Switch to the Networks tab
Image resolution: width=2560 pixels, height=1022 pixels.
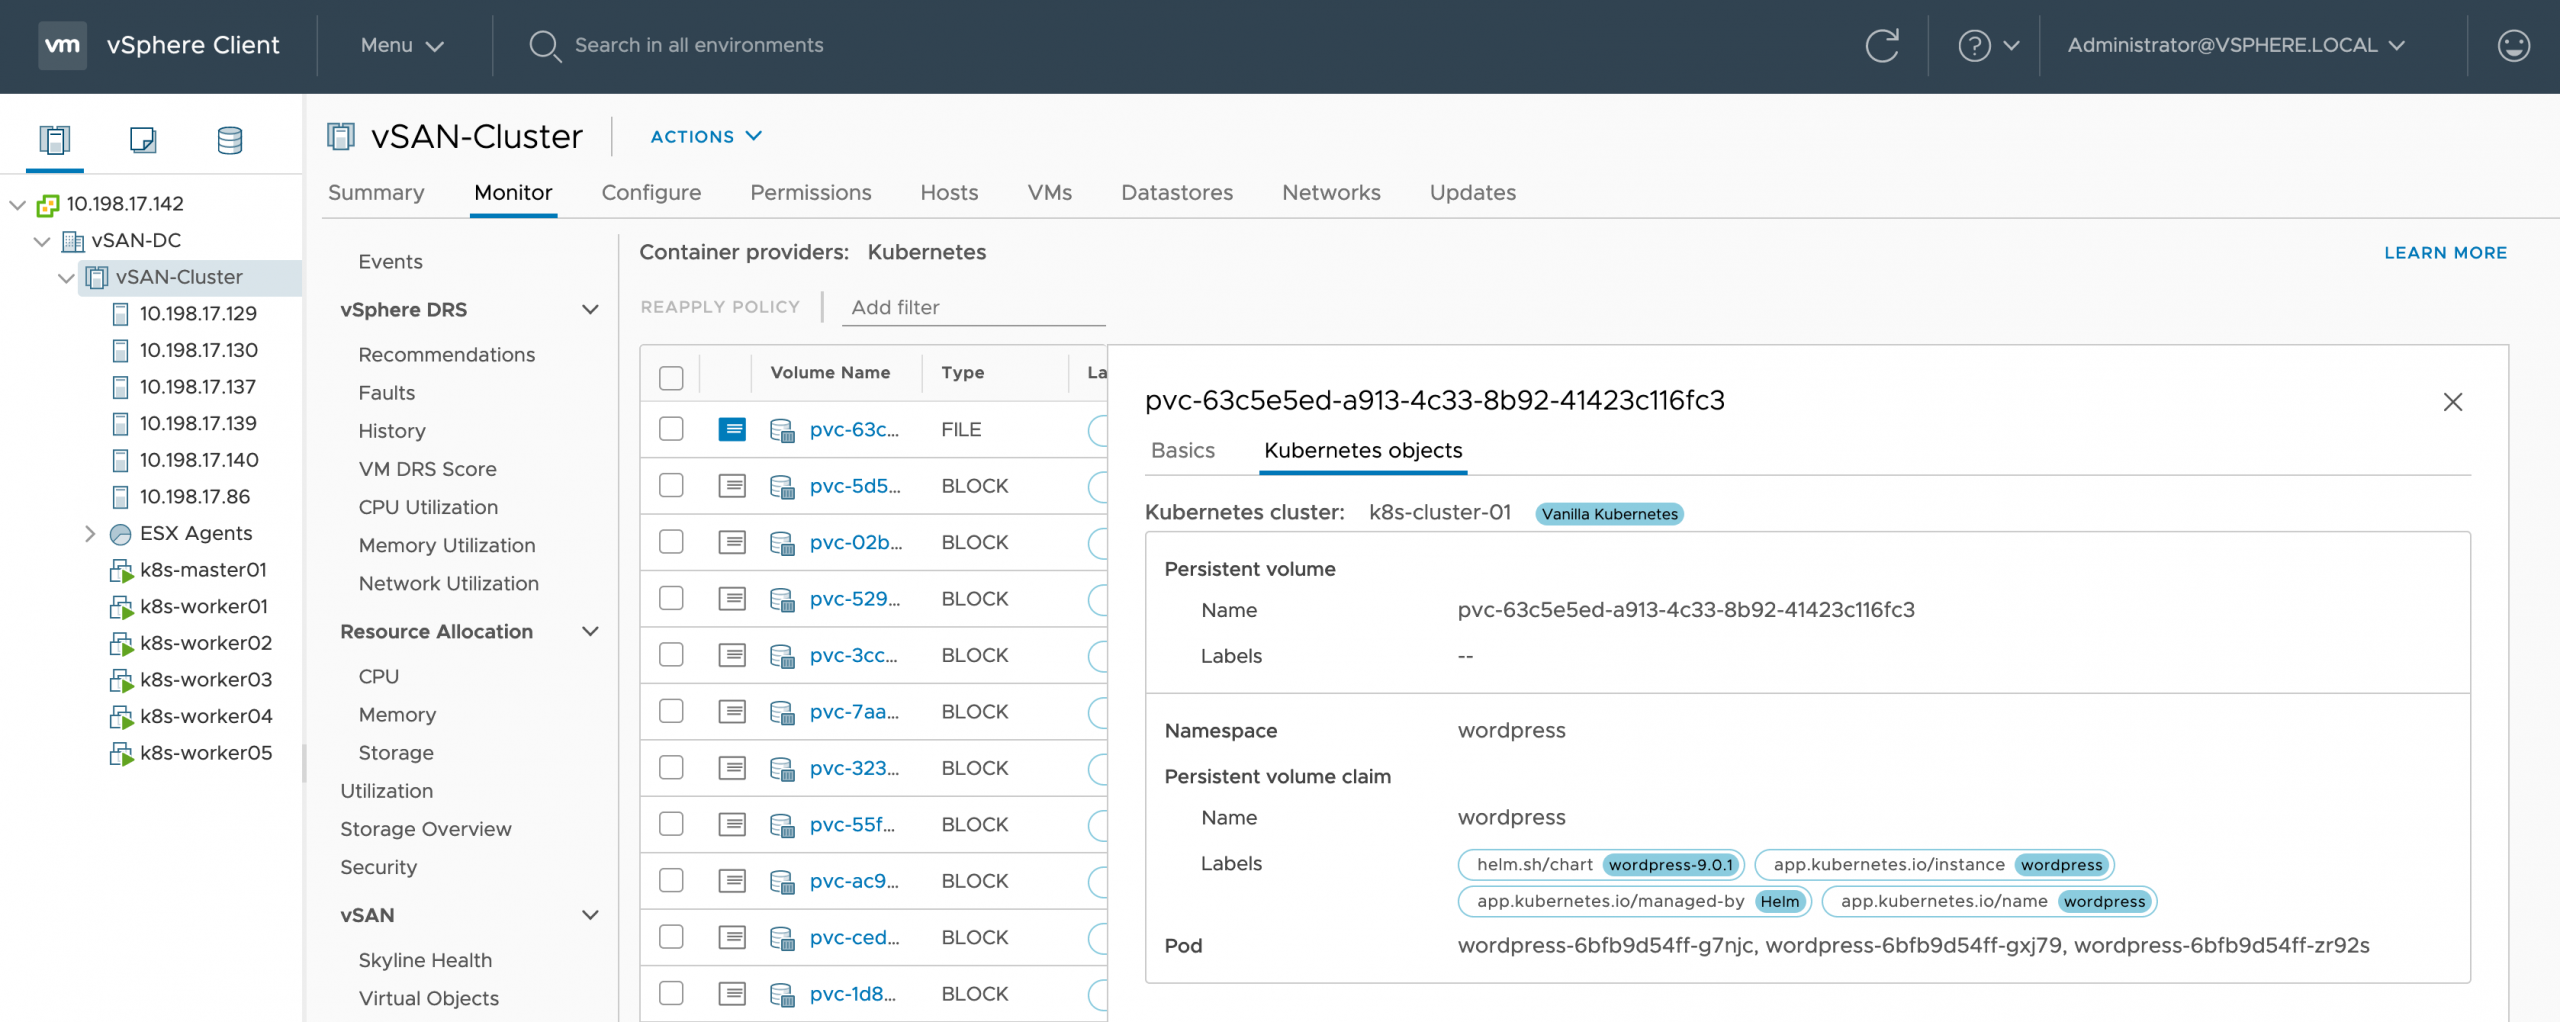[1331, 193]
